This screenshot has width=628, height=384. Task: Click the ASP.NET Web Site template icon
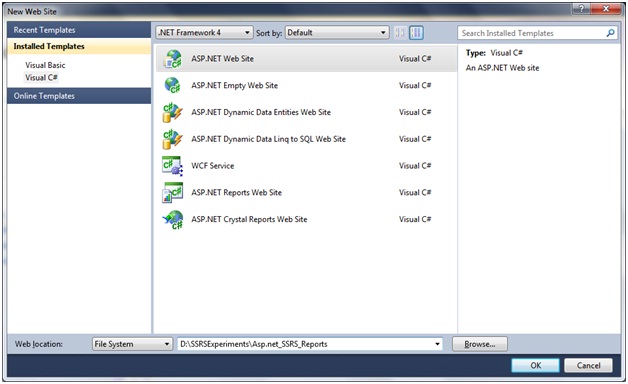pyautogui.click(x=173, y=59)
